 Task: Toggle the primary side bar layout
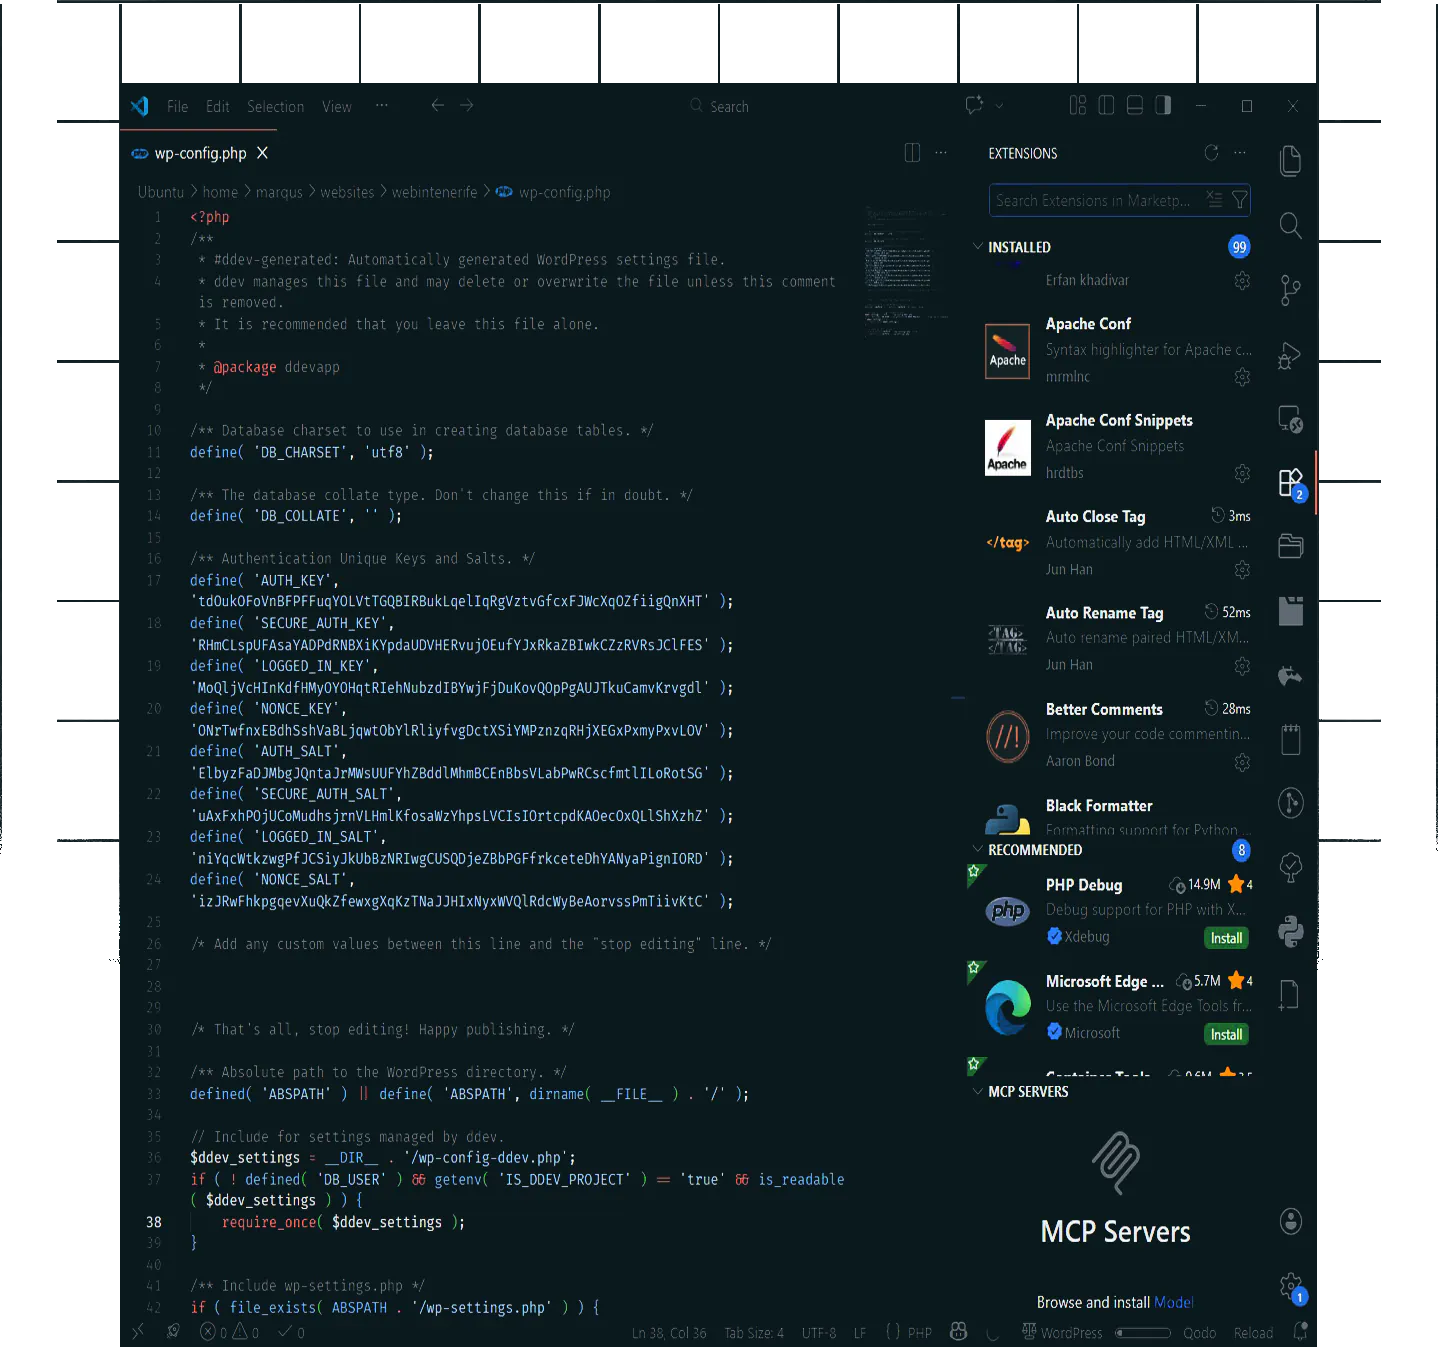tap(1106, 106)
